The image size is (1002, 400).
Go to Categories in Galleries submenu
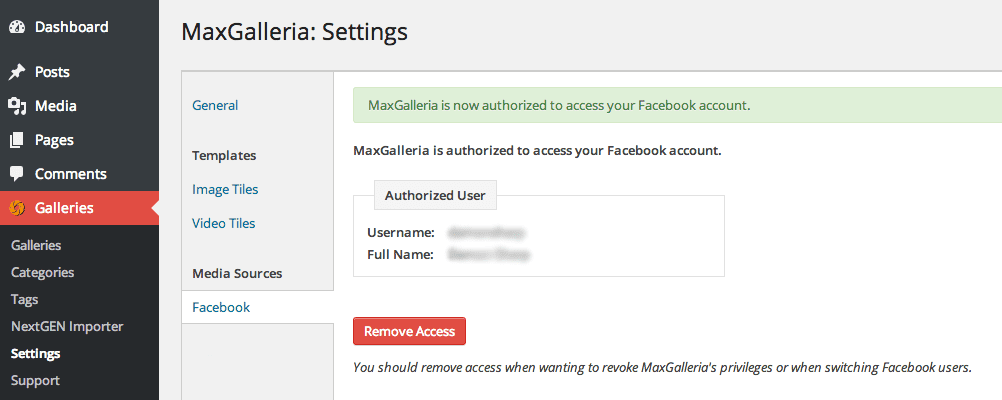point(42,272)
